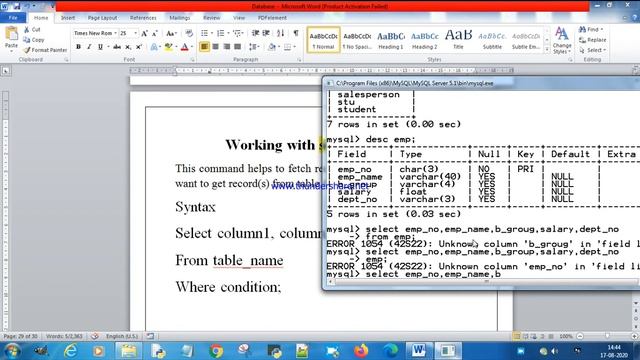Viewport: 640px width, 360px height.
Task: Click the Multilevel List icon
Action: coord(238,33)
